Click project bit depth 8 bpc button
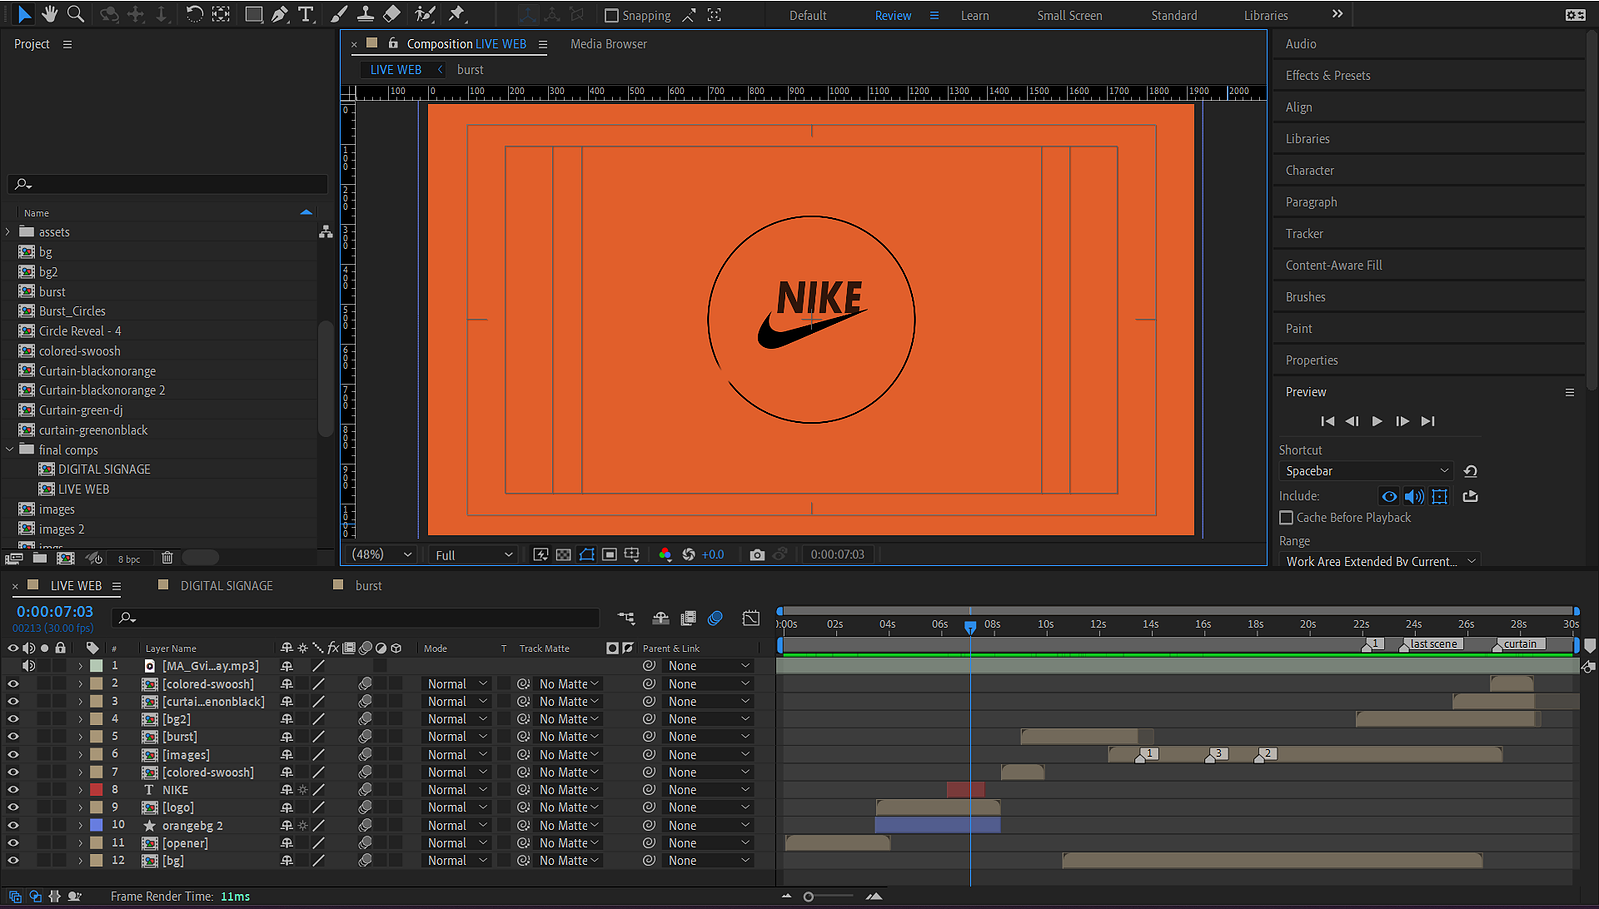Screen dimensions: 1599x909 tap(129, 559)
